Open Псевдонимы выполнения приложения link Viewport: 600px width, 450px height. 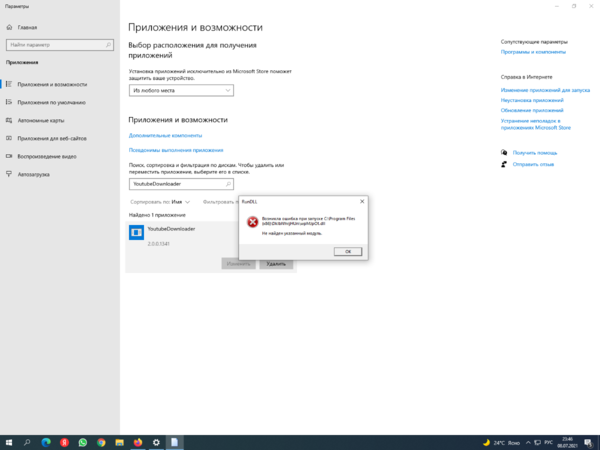(176, 150)
